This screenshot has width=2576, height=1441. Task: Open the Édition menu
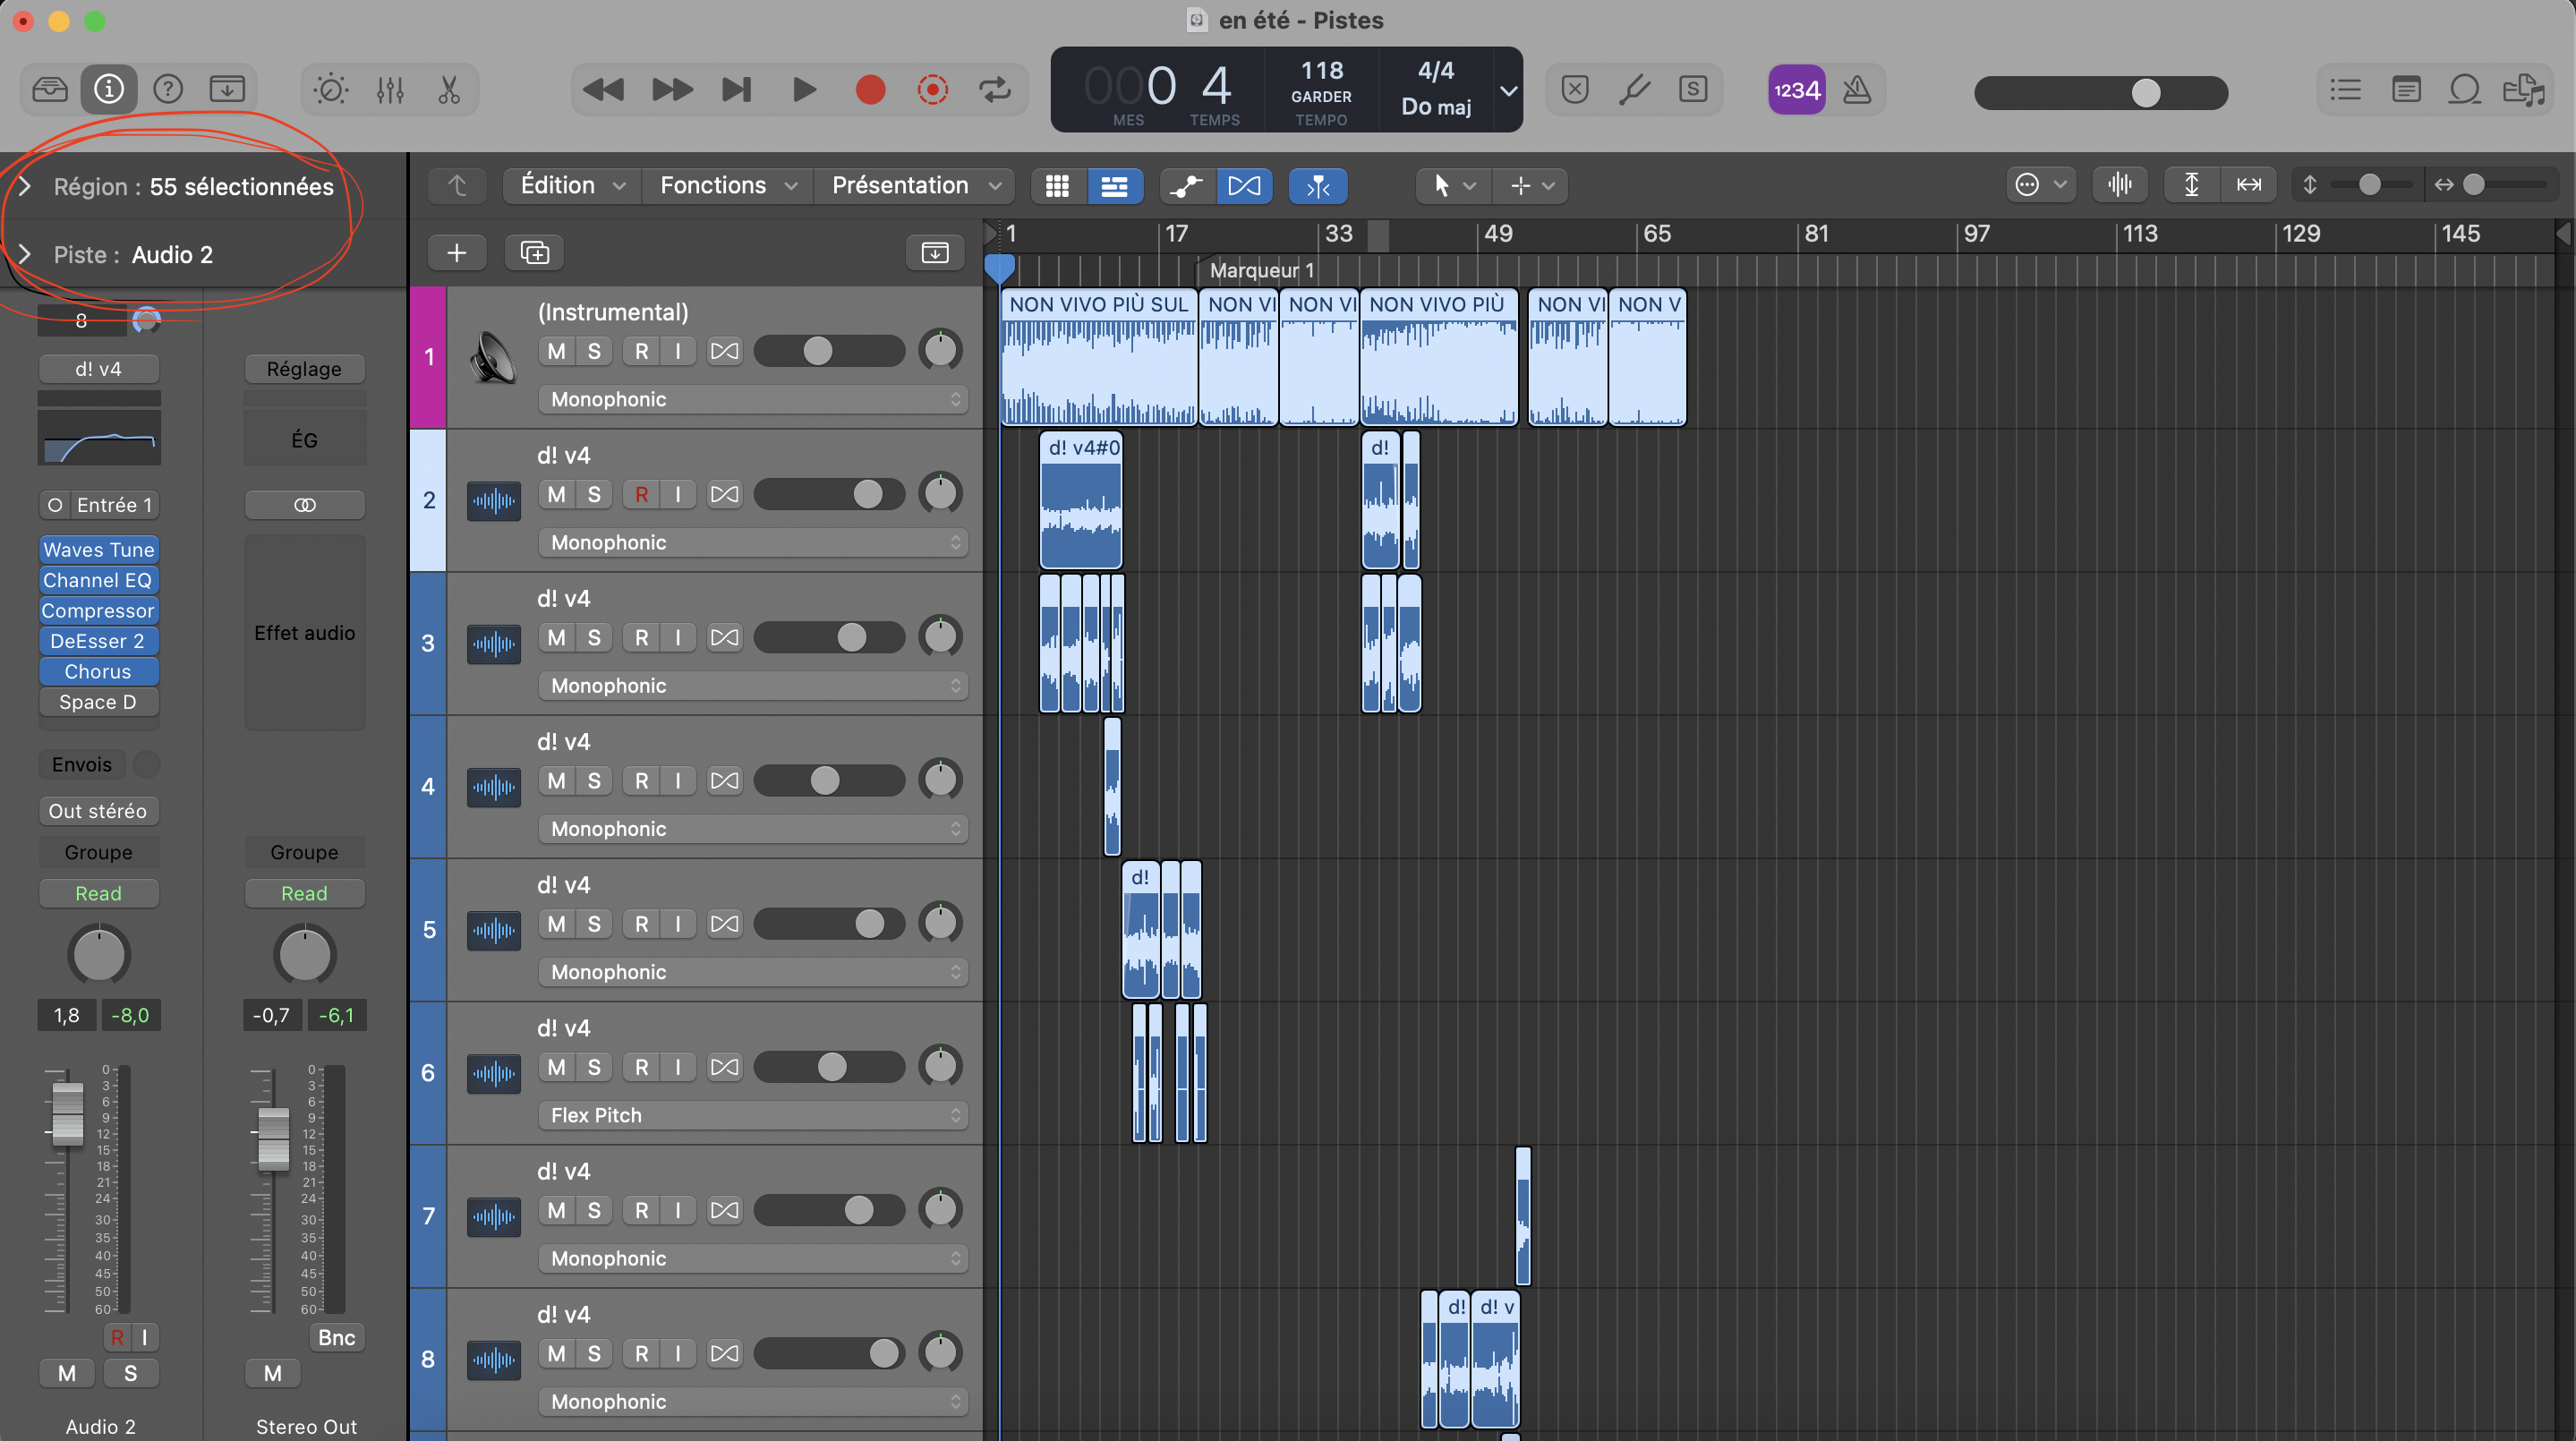(x=572, y=185)
